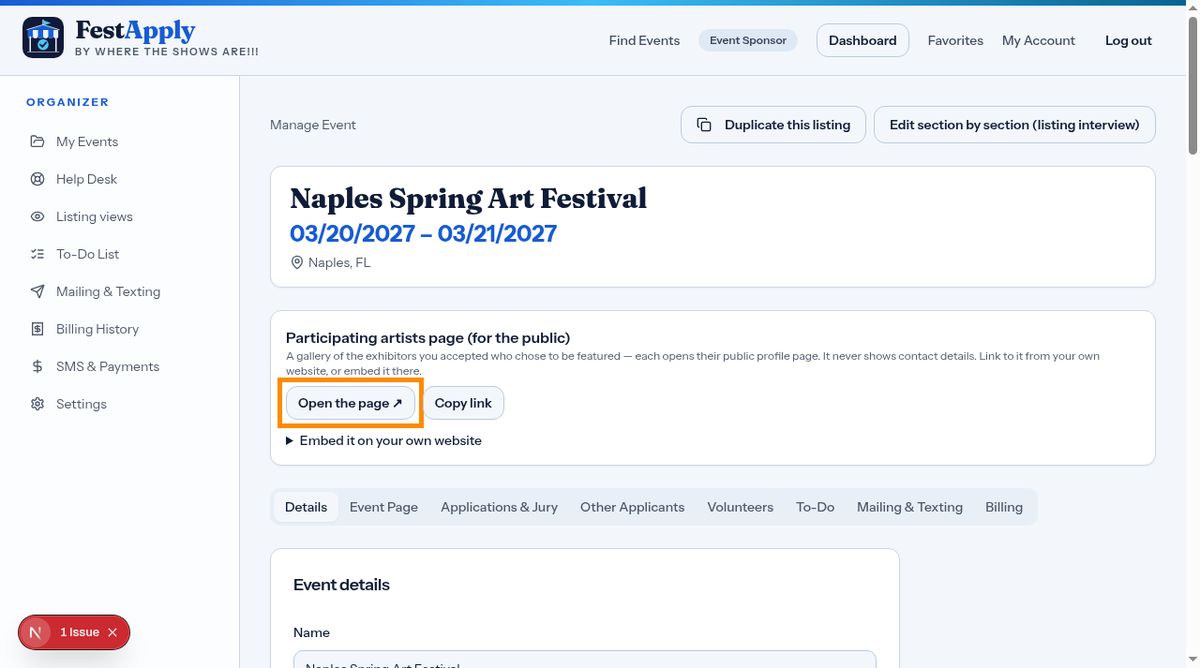The image size is (1200, 668).
Task: Select the Other Applicants tab
Action: pos(632,507)
